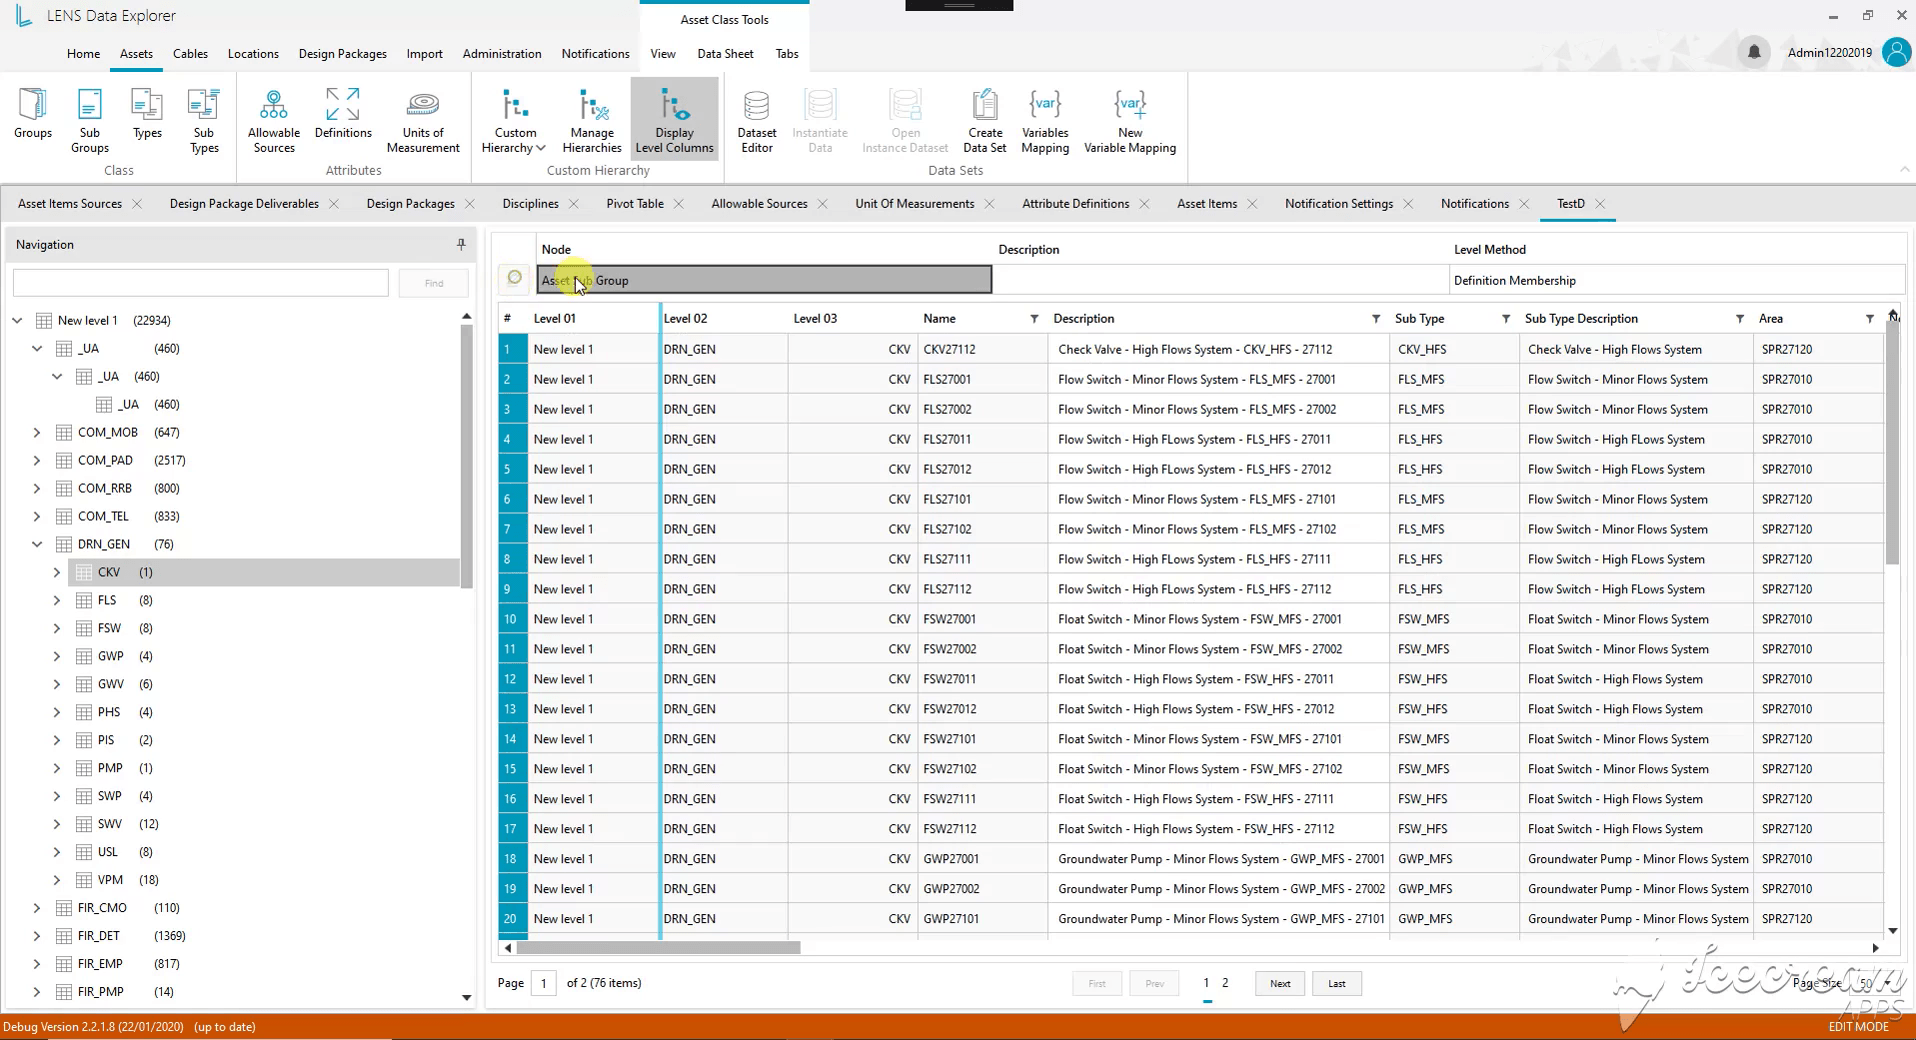The width and height of the screenshot is (1916, 1040).
Task: Expand the COM_PAD tree node
Action: click(37, 460)
